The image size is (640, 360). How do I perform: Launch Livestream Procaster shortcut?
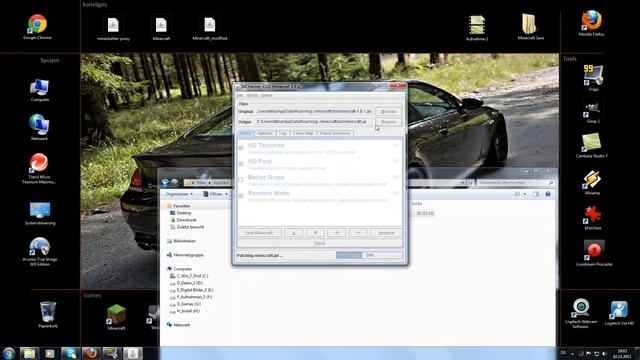(594, 253)
